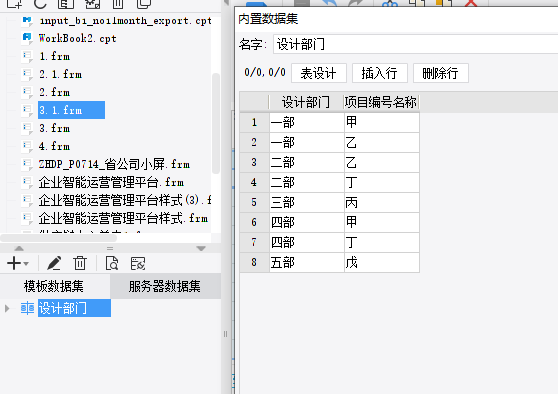Switch to the 服务器数据集 tab

point(165,286)
